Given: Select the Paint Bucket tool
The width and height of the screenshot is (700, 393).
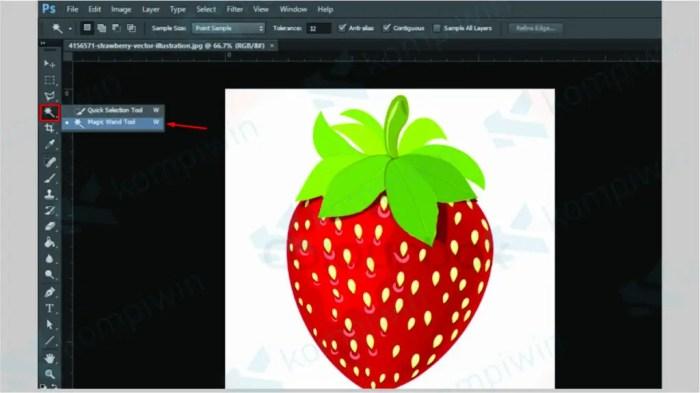Looking at the screenshot, I should pos(50,242).
